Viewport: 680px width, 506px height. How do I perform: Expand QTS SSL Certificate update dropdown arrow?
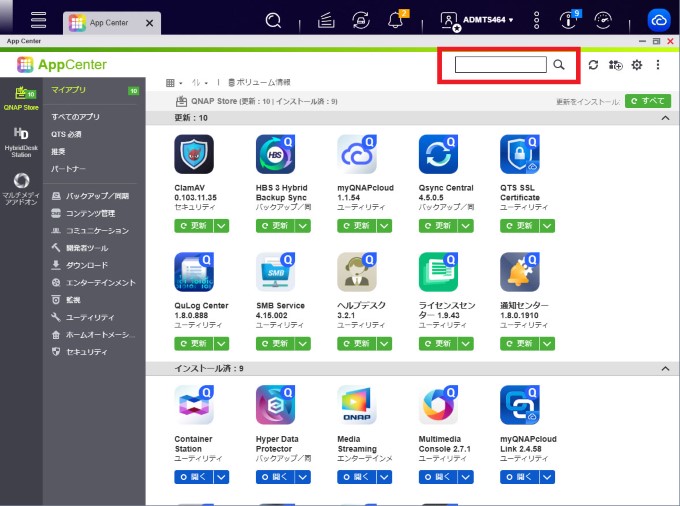tap(547, 226)
